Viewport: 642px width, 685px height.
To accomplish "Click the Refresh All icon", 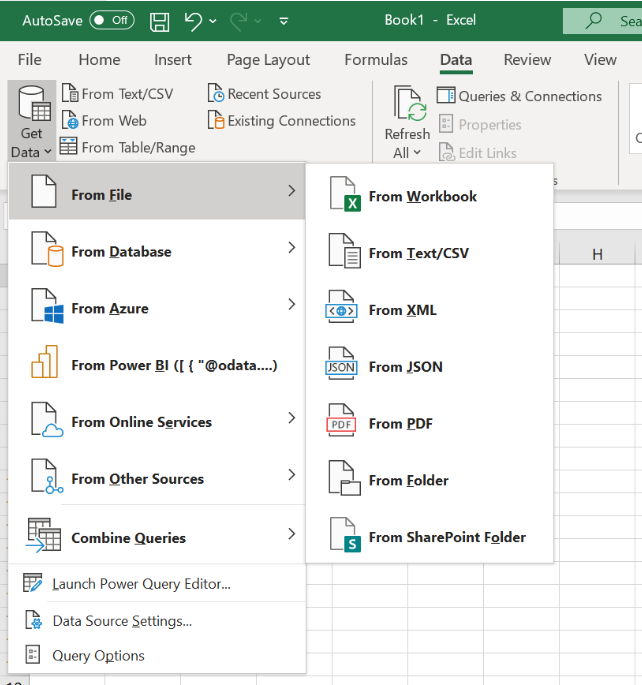I will coord(411,104).
